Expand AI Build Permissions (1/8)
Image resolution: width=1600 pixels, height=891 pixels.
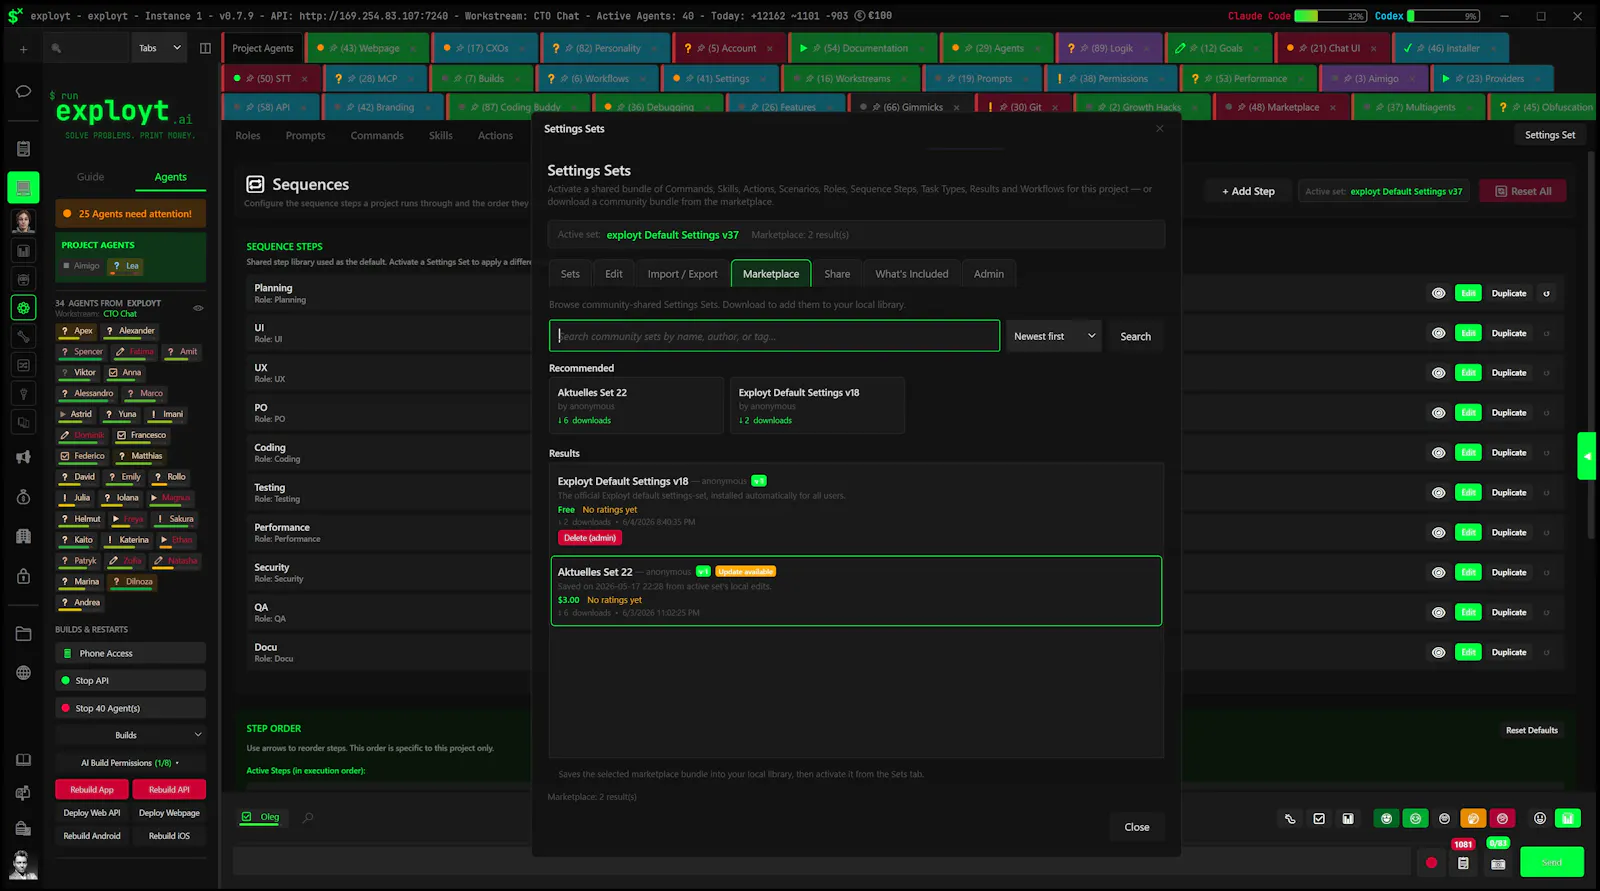coord(131,763)
